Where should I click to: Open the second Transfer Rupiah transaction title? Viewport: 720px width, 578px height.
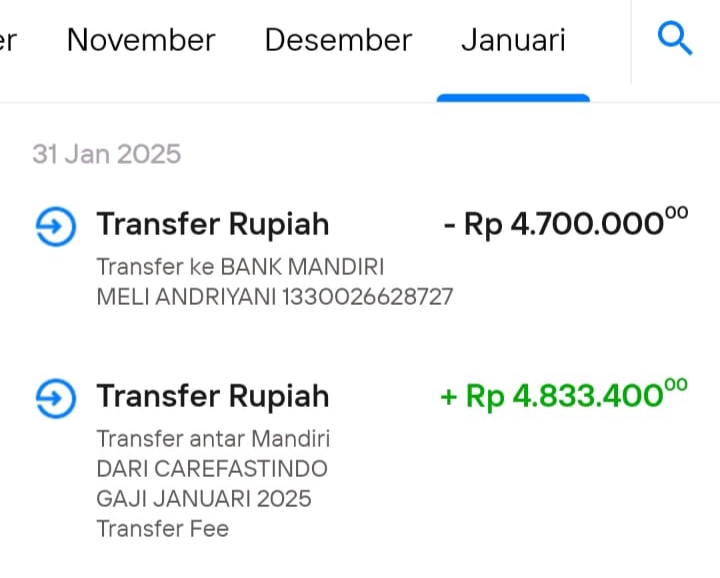coord(213,396)
